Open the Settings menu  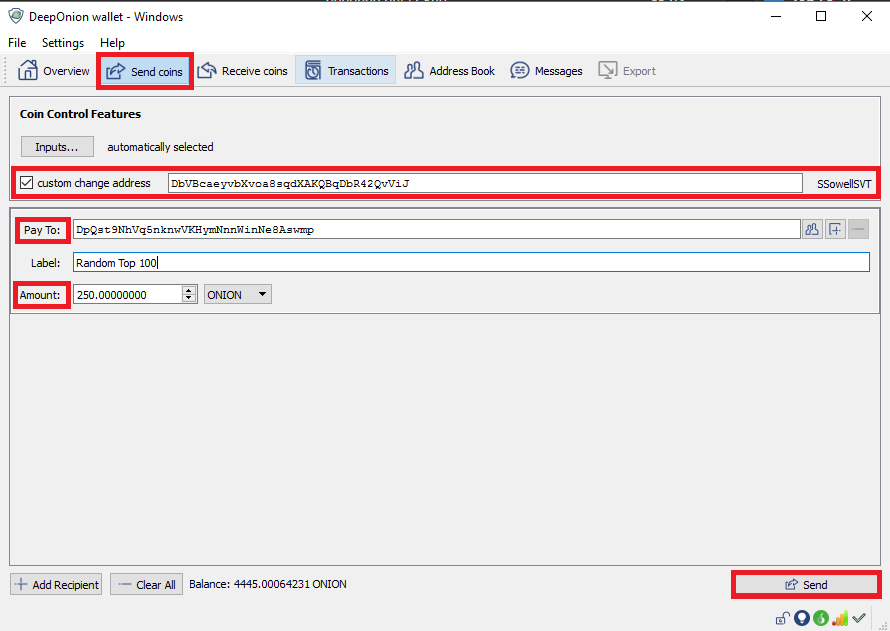click(63, 43)
